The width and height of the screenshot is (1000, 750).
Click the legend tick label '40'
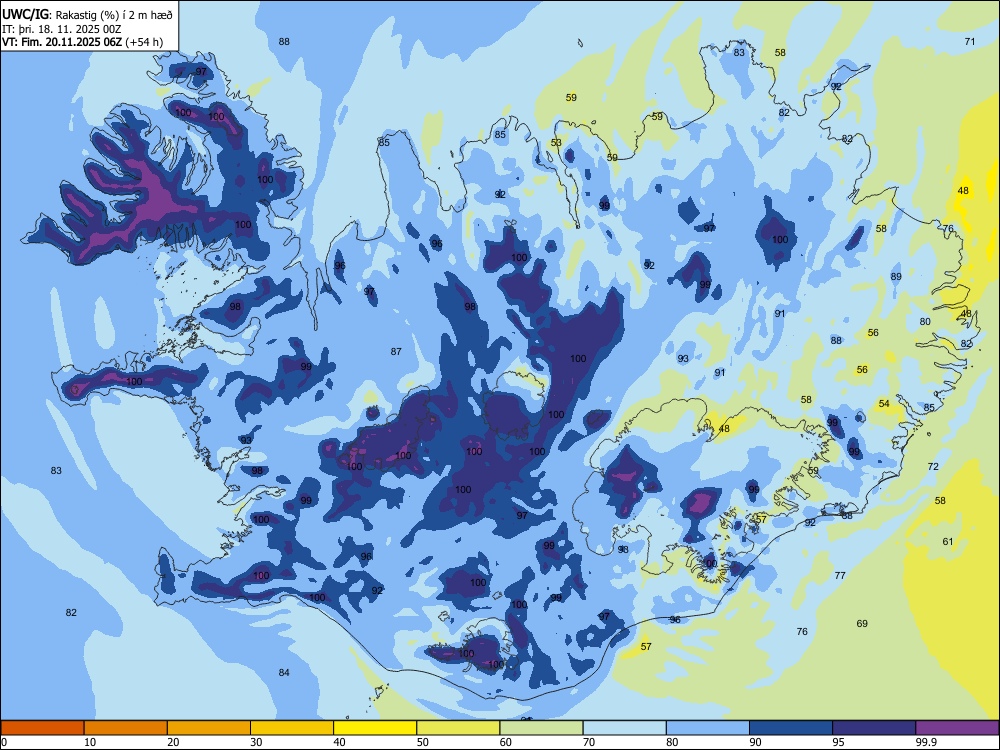click(x=340, y=742)
